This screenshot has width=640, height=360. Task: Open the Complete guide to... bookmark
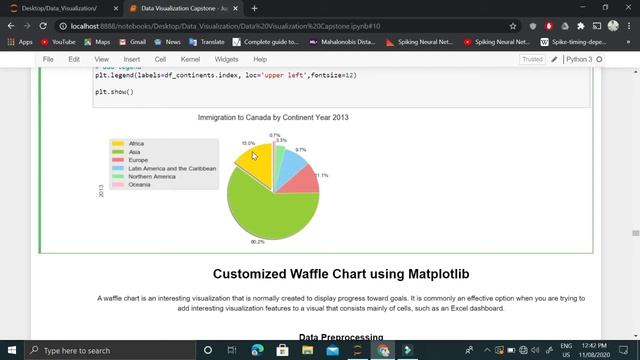click(266, 42)
